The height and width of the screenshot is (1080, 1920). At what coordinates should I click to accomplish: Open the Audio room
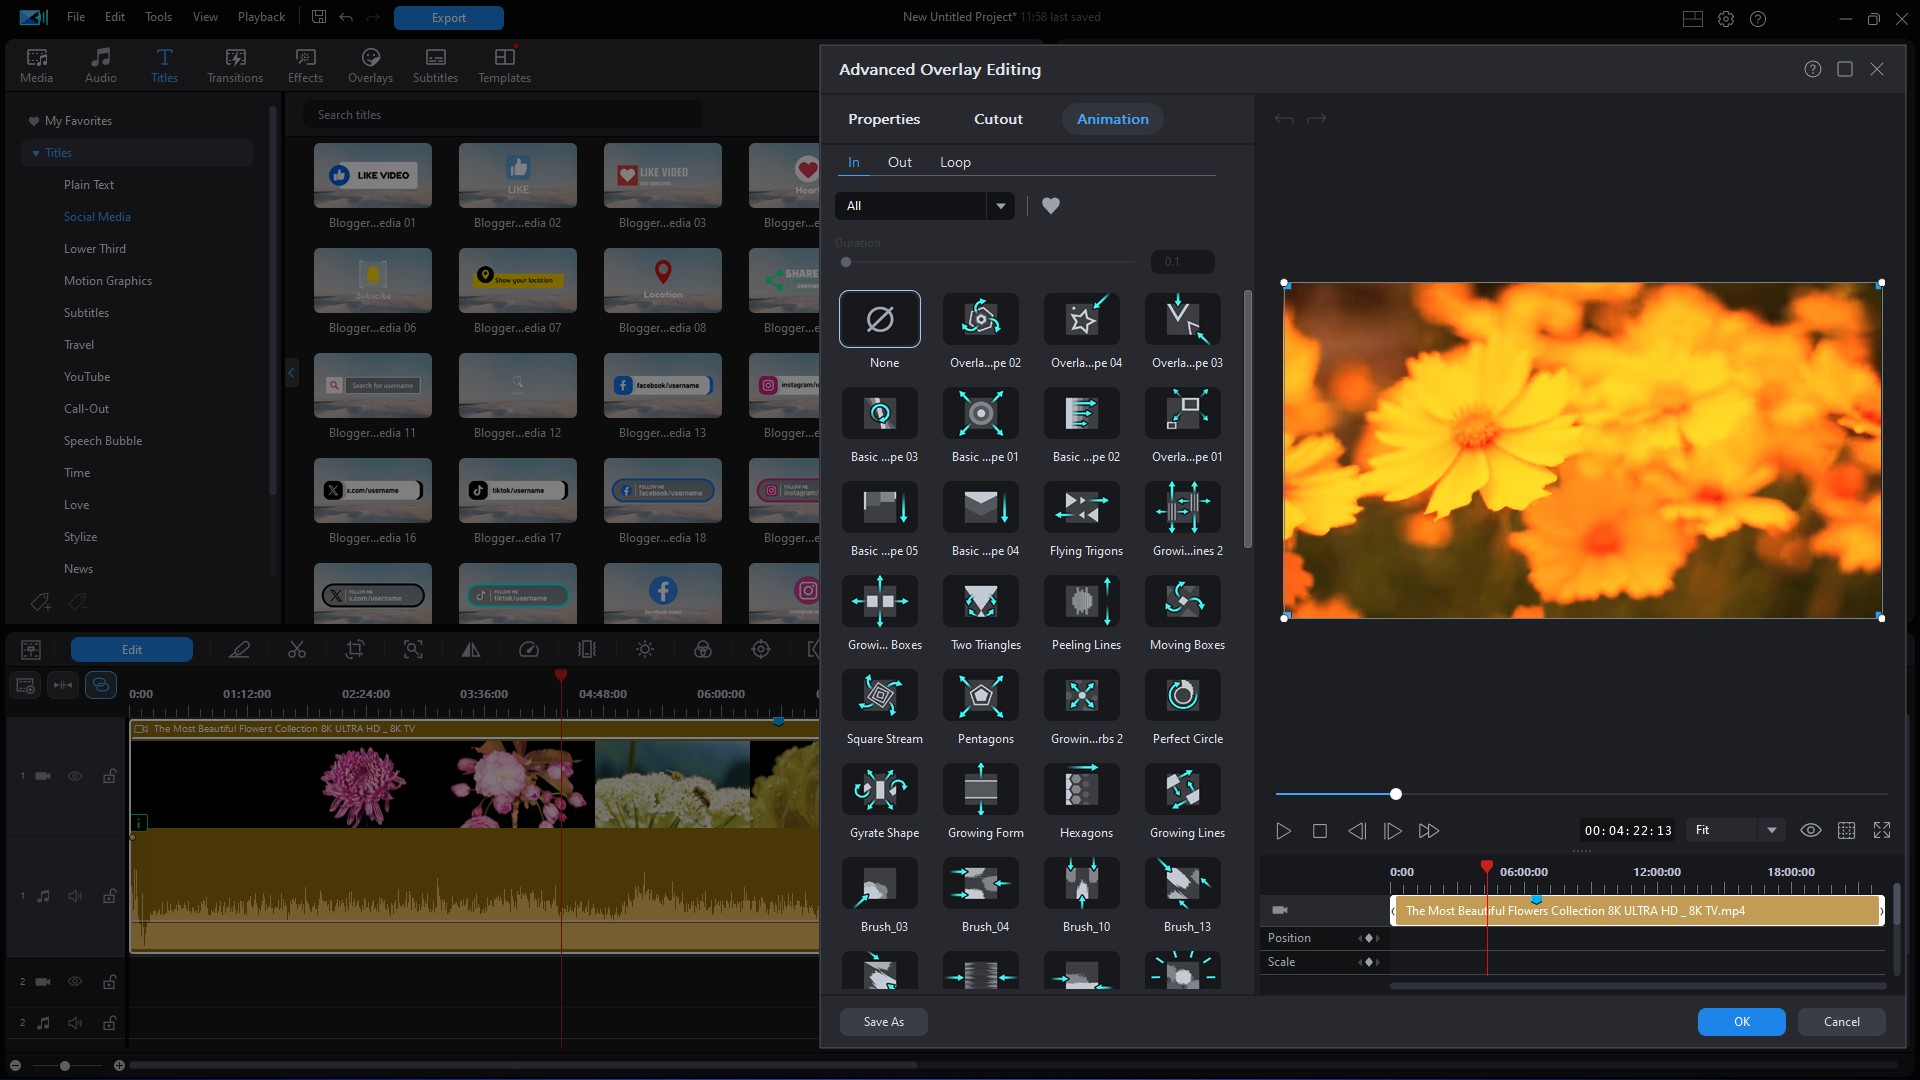(100, 65)
